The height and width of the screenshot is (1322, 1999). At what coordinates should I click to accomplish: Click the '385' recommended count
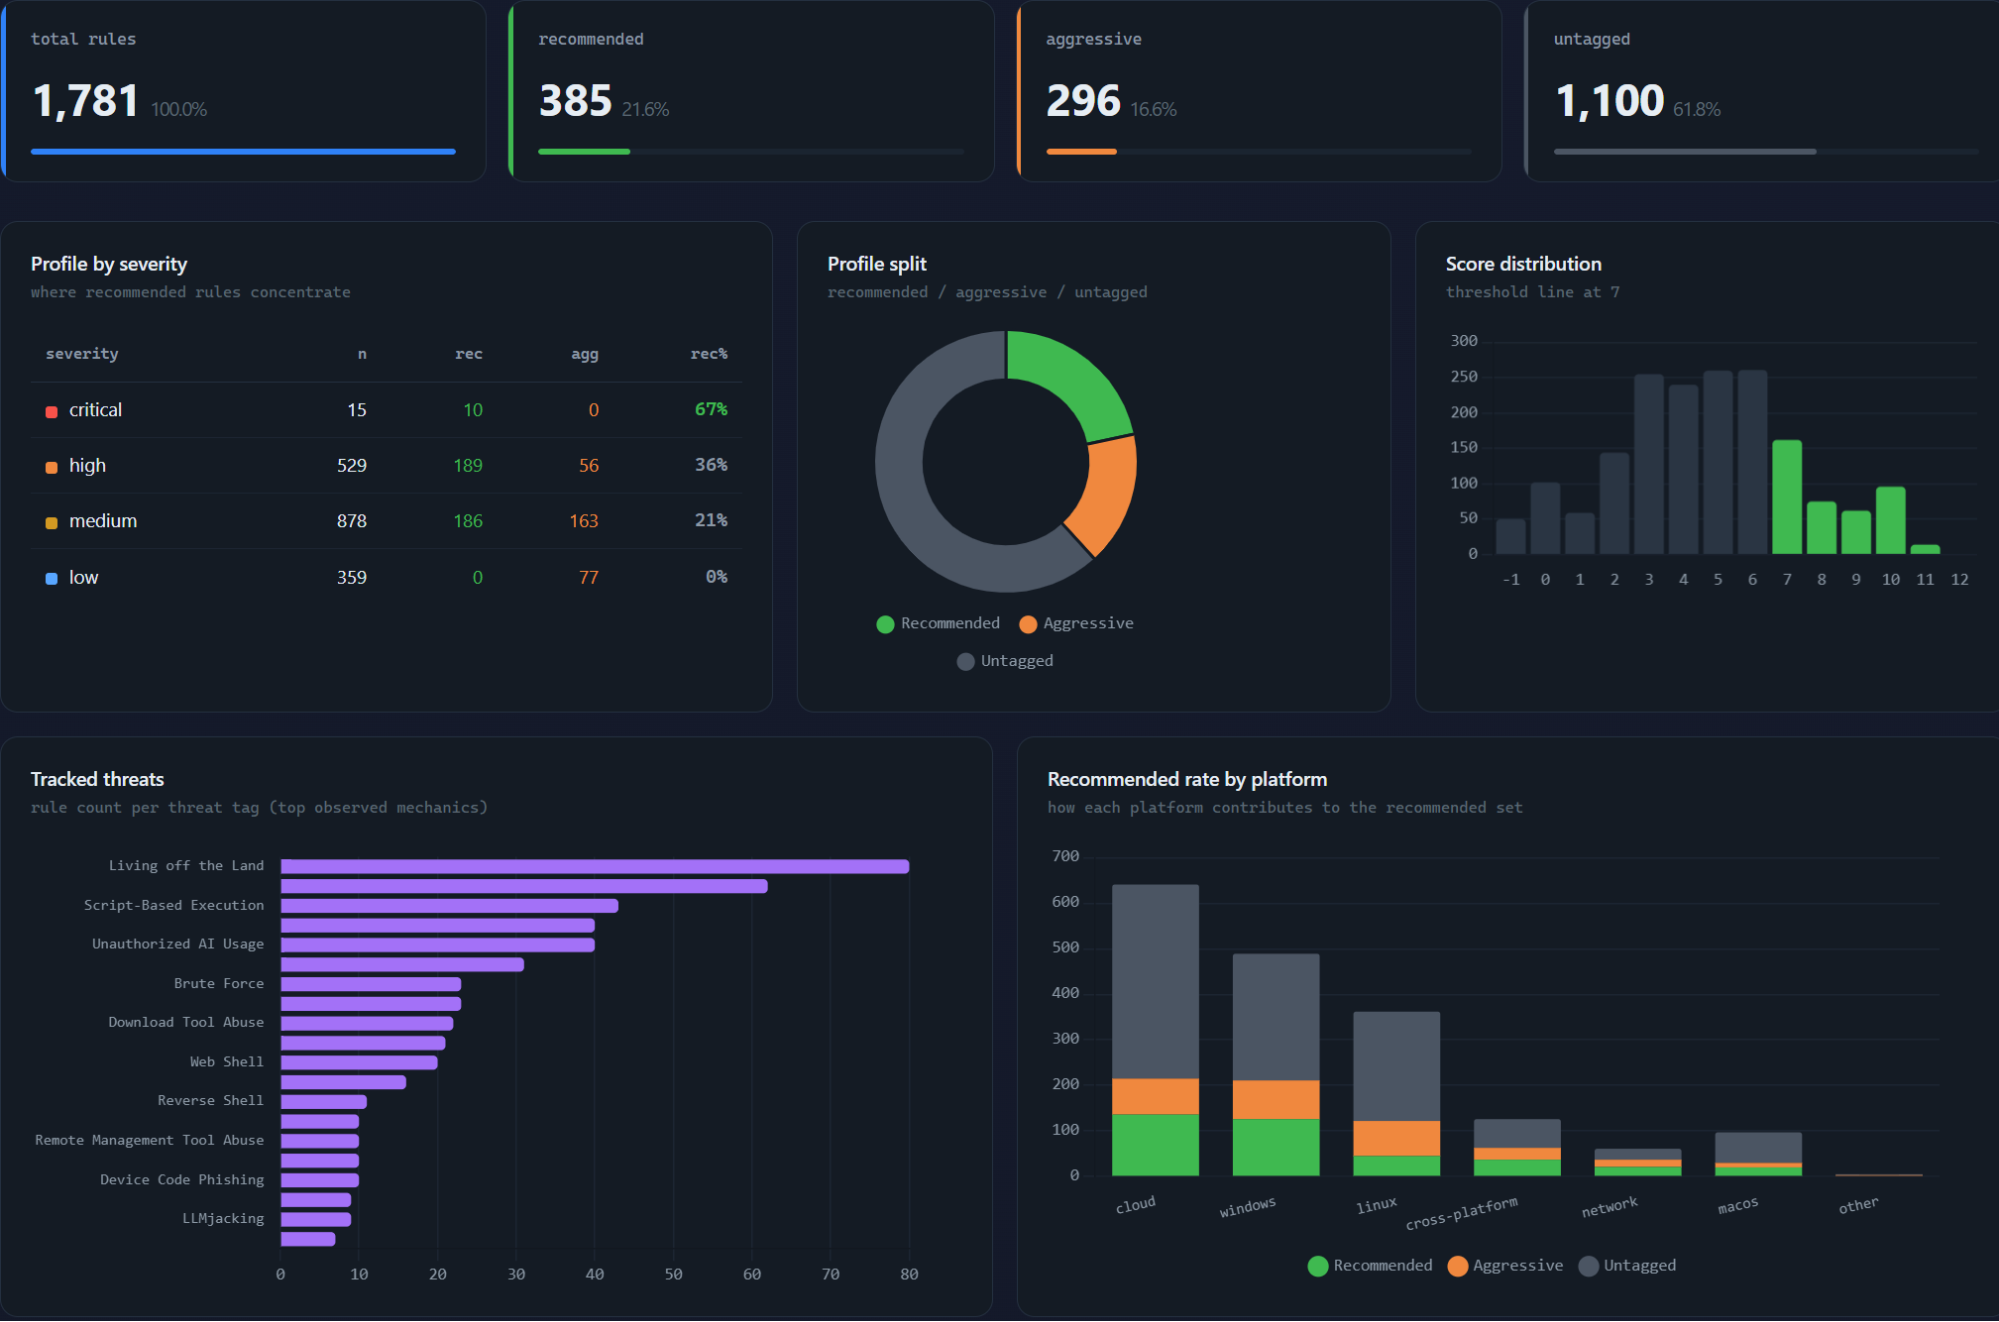[575, 101]
